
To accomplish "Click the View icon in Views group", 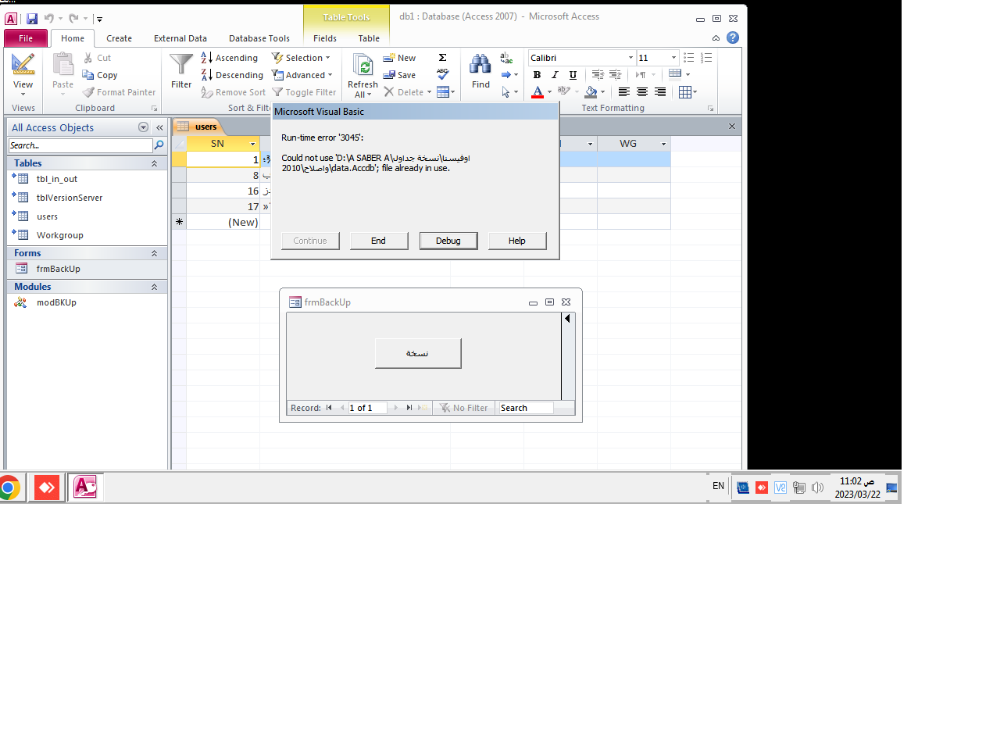I will point(23,64).
